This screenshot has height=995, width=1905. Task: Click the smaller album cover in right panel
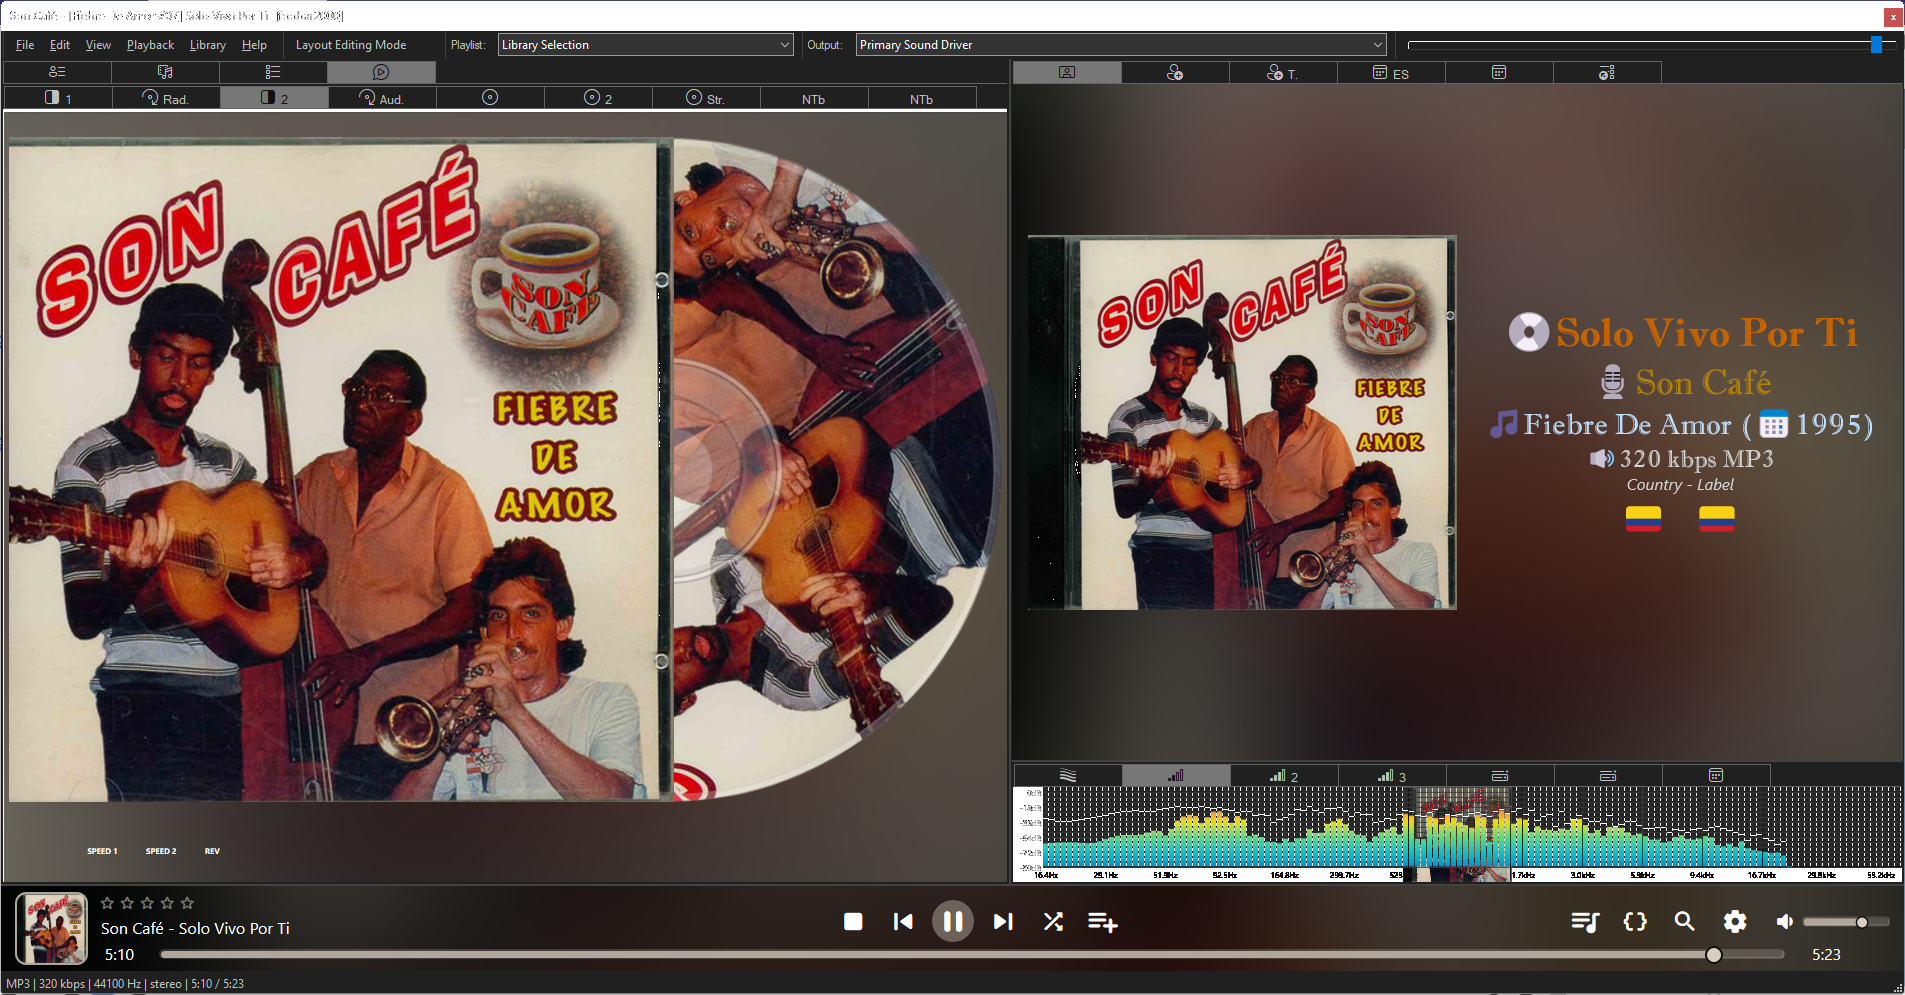1242,422
